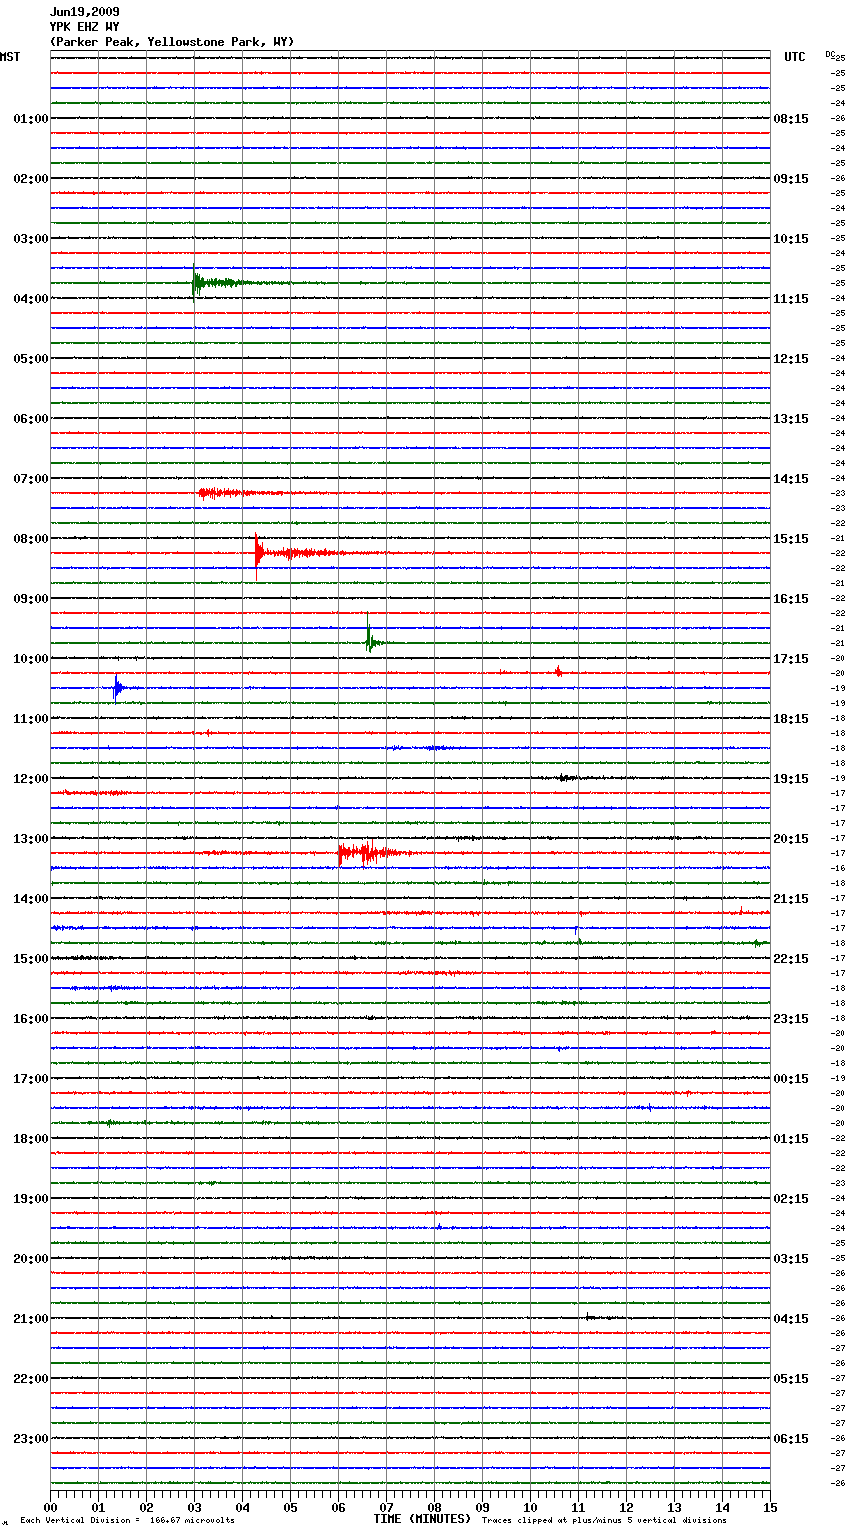Viewport: 850px width, 1534px height.
Task: Click the "17:15" UTC time label
Action: coord(791,659)
